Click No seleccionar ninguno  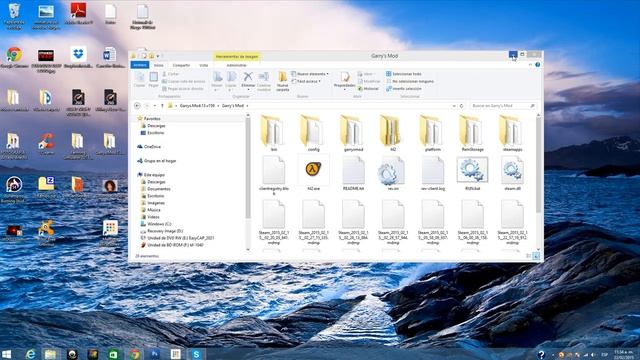click(410, 81)
